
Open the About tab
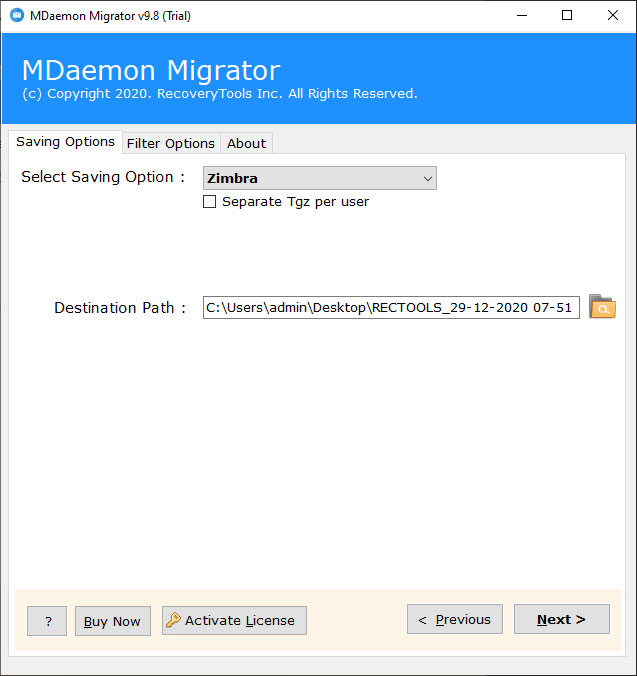[x=247, y=143]
